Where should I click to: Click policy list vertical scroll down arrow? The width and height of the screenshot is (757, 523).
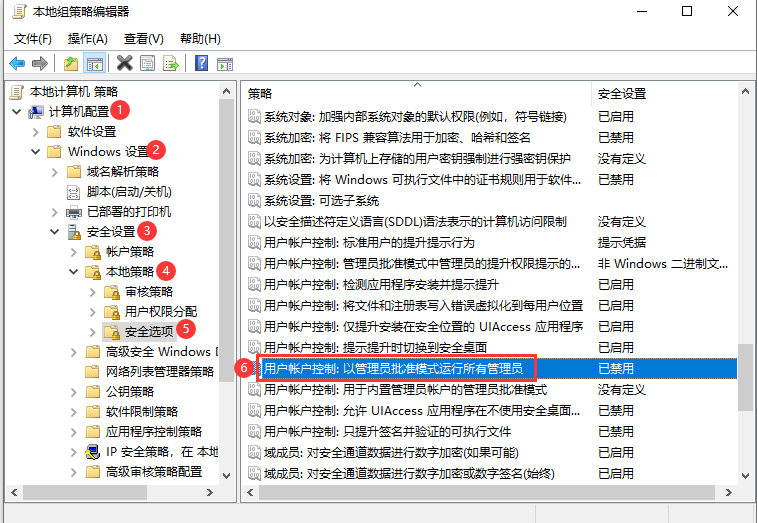click(x=745, y=475)
